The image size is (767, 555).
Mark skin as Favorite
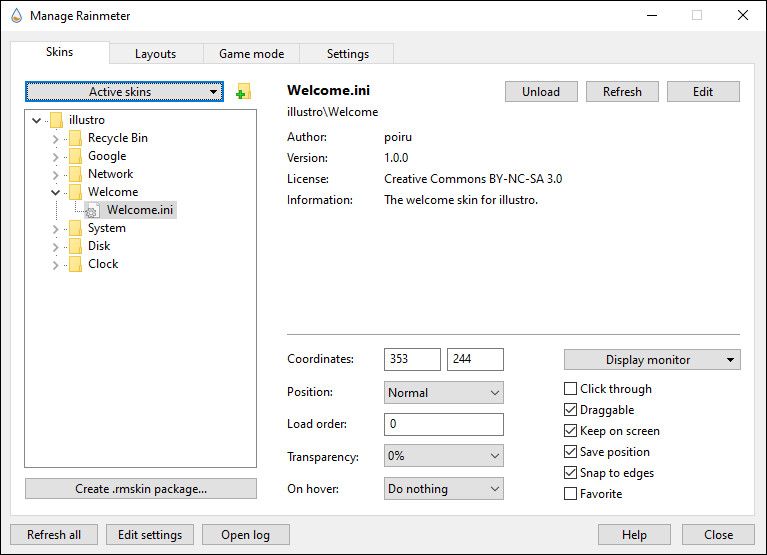pos(570,494)
